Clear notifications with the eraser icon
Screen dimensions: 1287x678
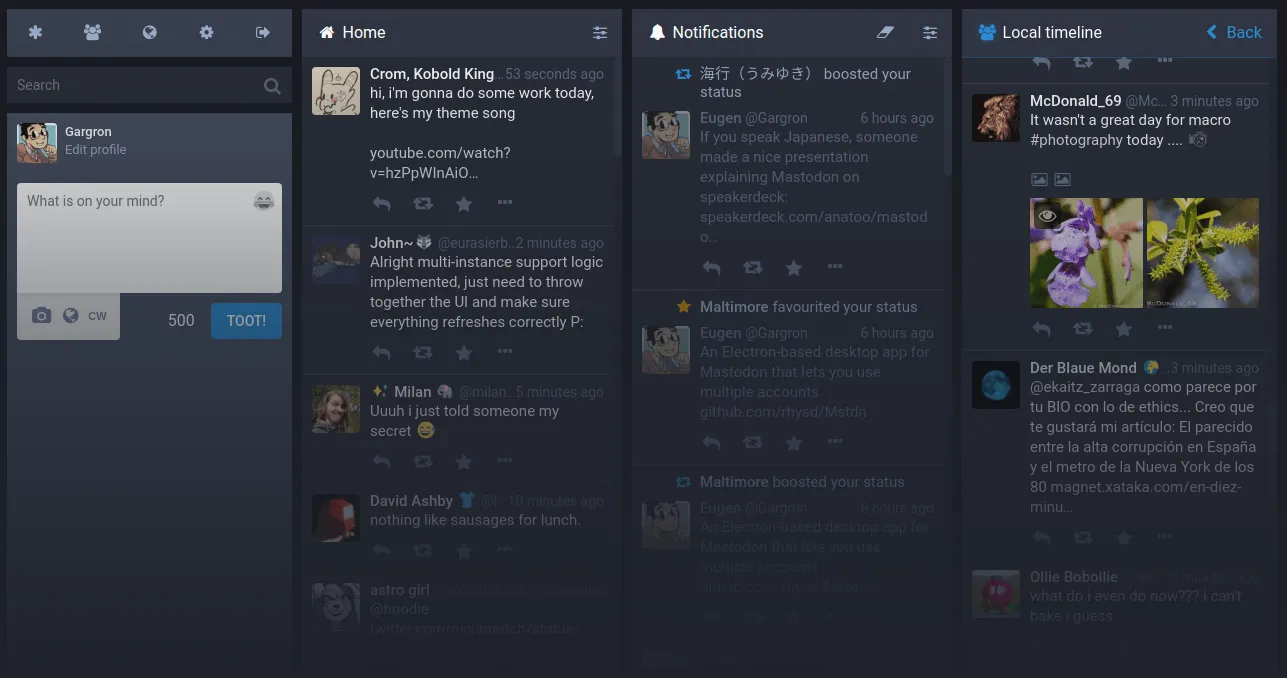884,32
